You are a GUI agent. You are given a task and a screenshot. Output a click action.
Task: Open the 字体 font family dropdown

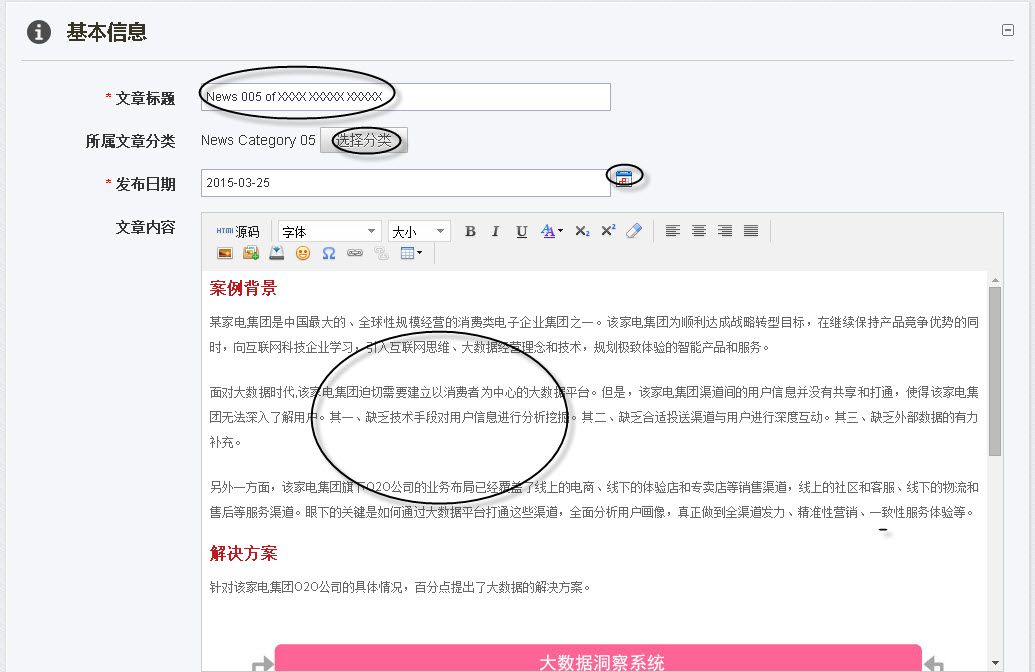(328, 231)
